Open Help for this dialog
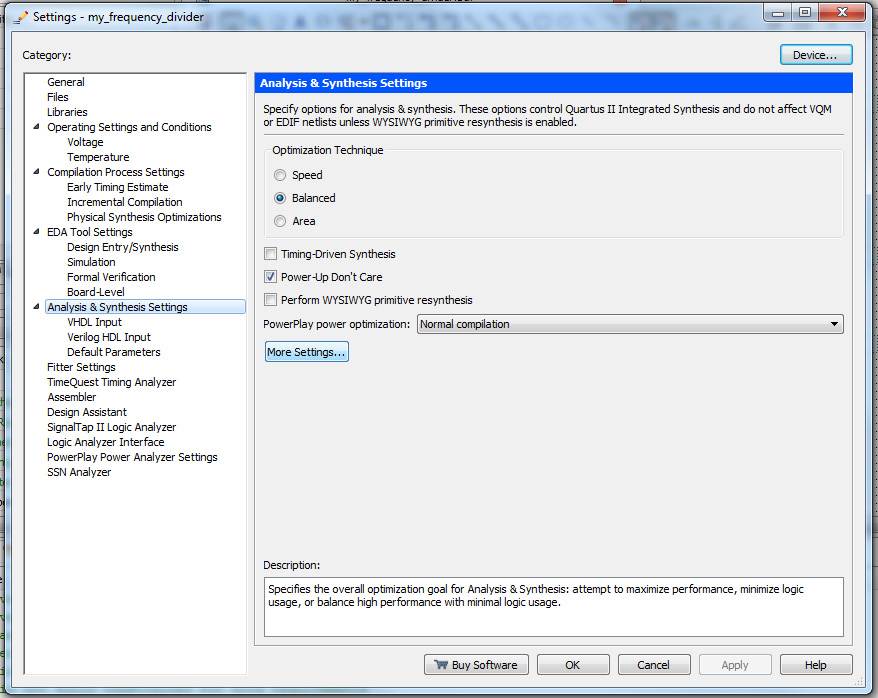 (816, 665)
